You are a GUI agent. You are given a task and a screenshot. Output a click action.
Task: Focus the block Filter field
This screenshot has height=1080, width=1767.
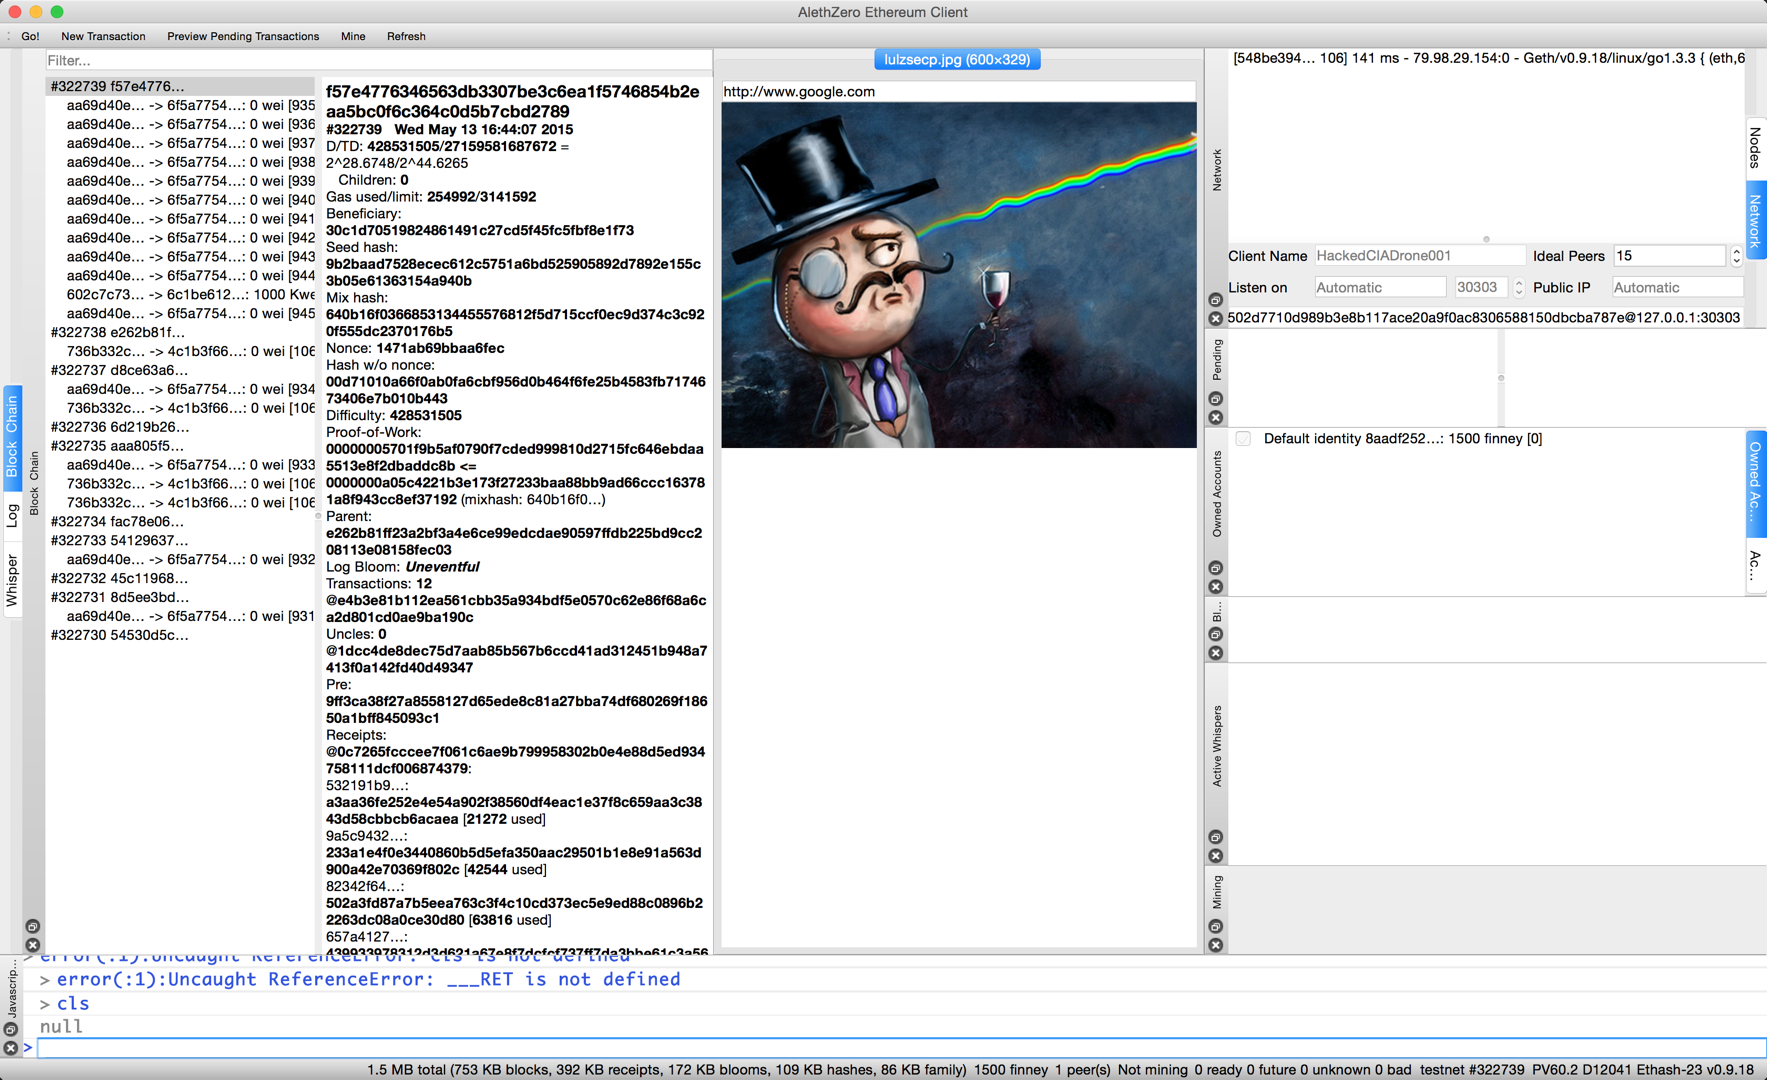pos(378,61)
